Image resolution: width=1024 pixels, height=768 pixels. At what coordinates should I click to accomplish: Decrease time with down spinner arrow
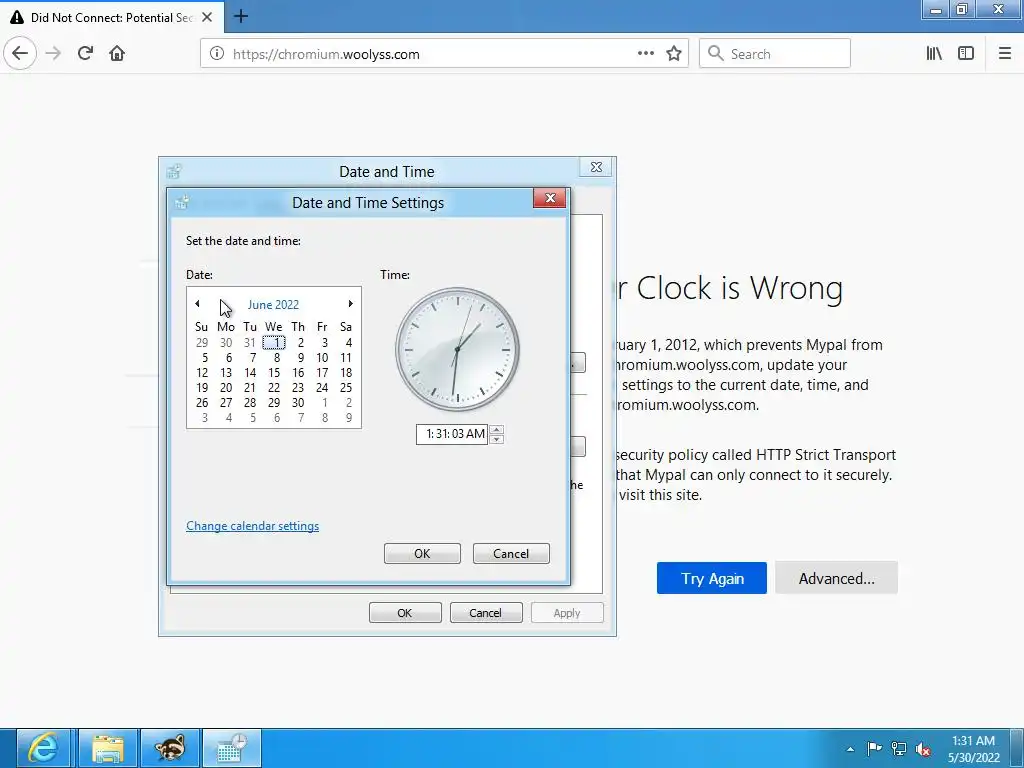tap(496, 439)
